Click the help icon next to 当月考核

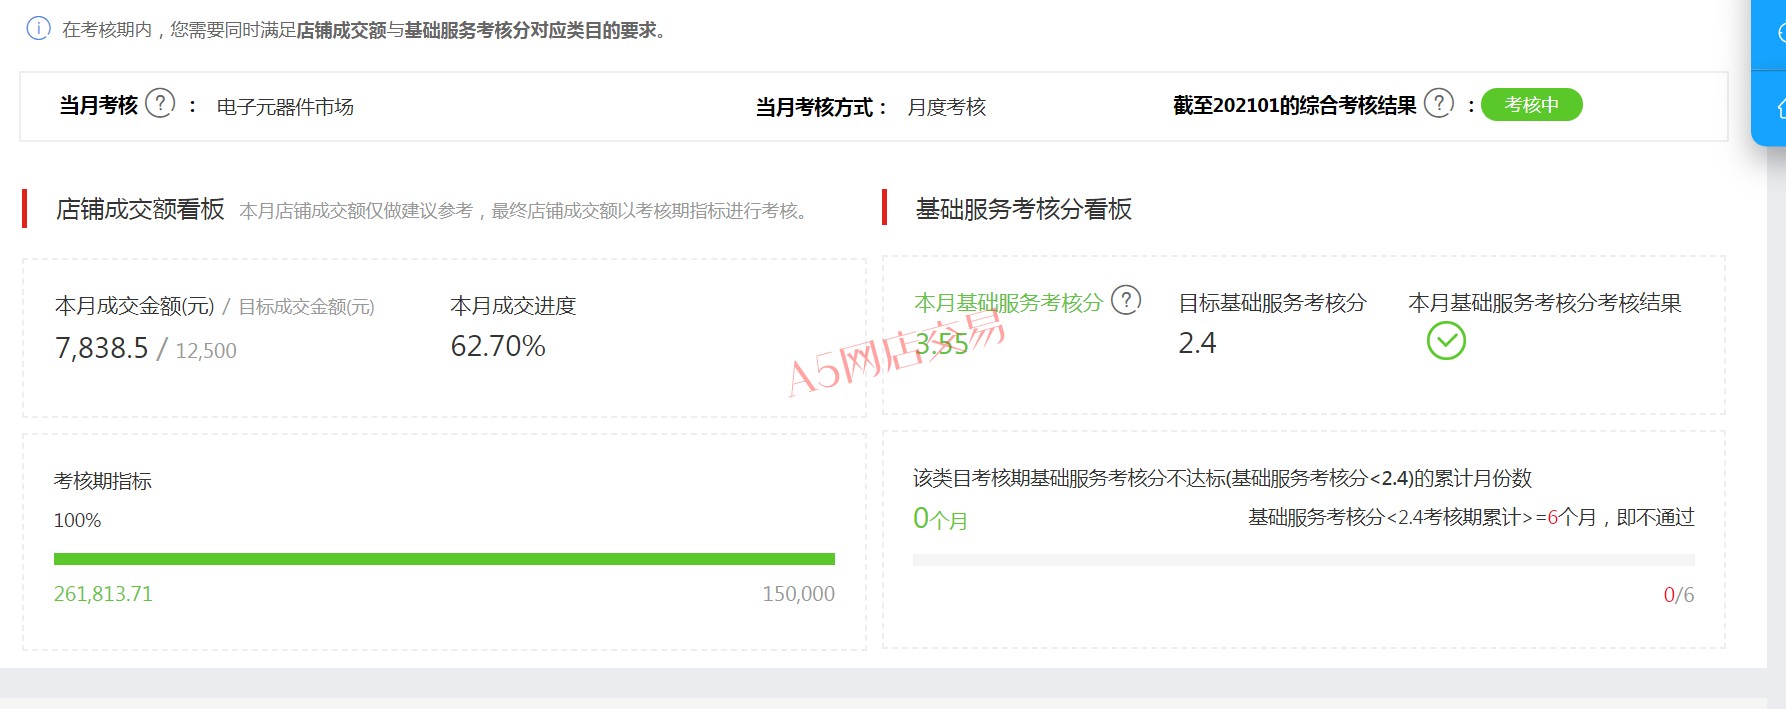pos(160,103)
